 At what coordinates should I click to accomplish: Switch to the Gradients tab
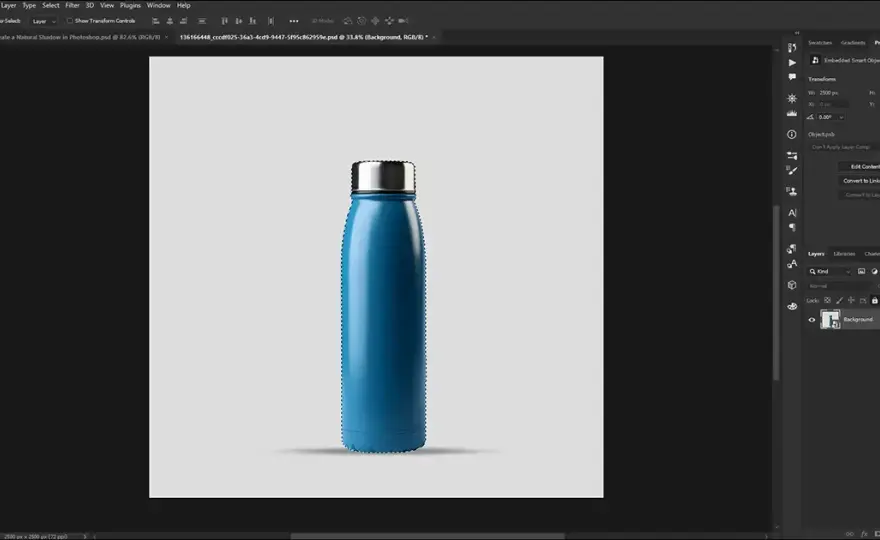click(x=853, y=43)
